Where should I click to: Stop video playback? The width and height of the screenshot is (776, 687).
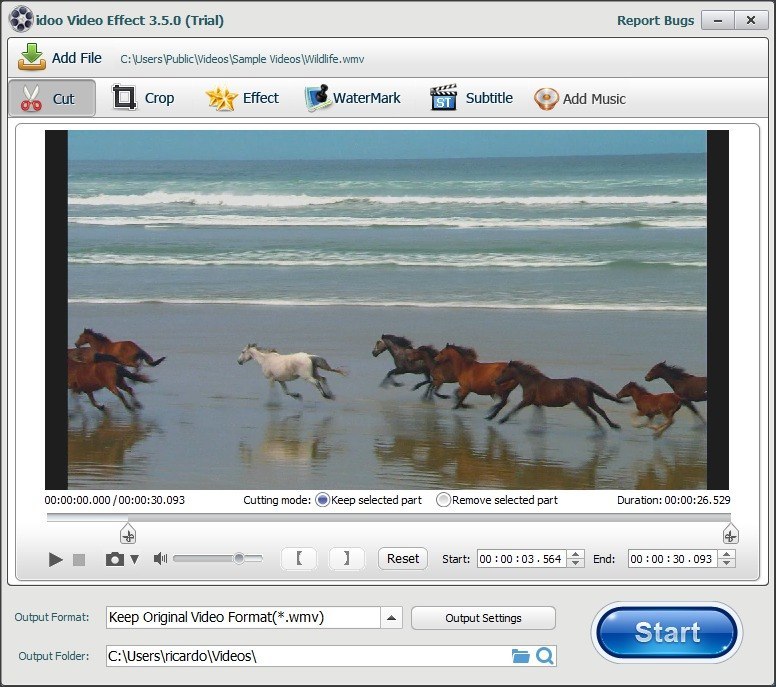[79, 560]
